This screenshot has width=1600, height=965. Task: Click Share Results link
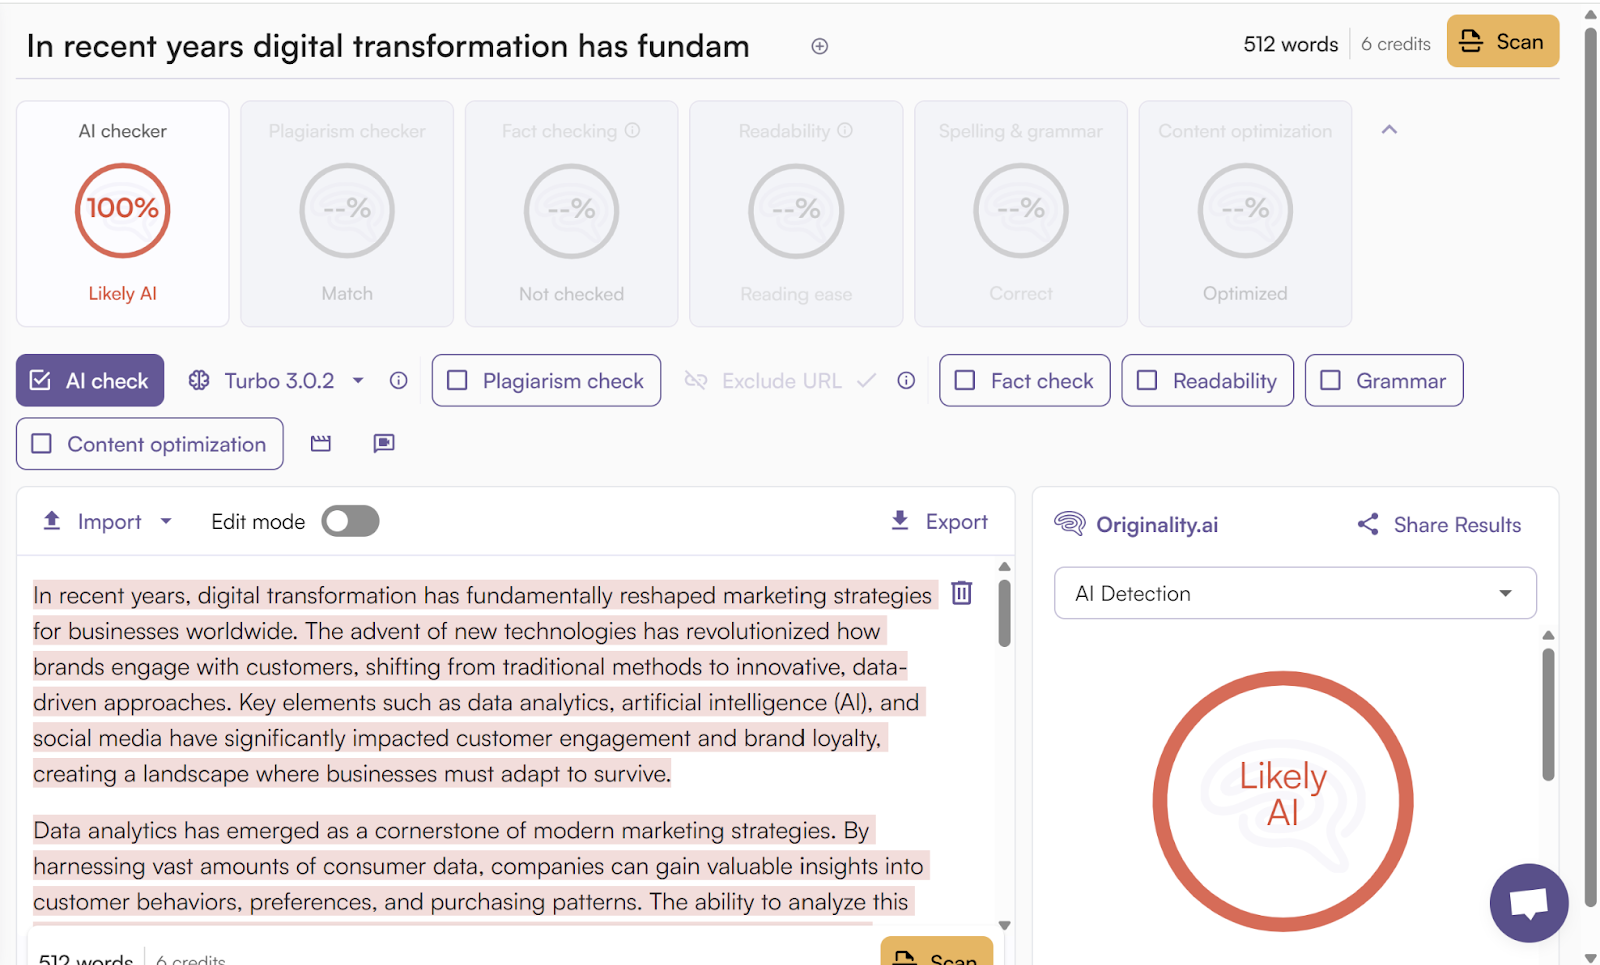(x=1439, y=524)
